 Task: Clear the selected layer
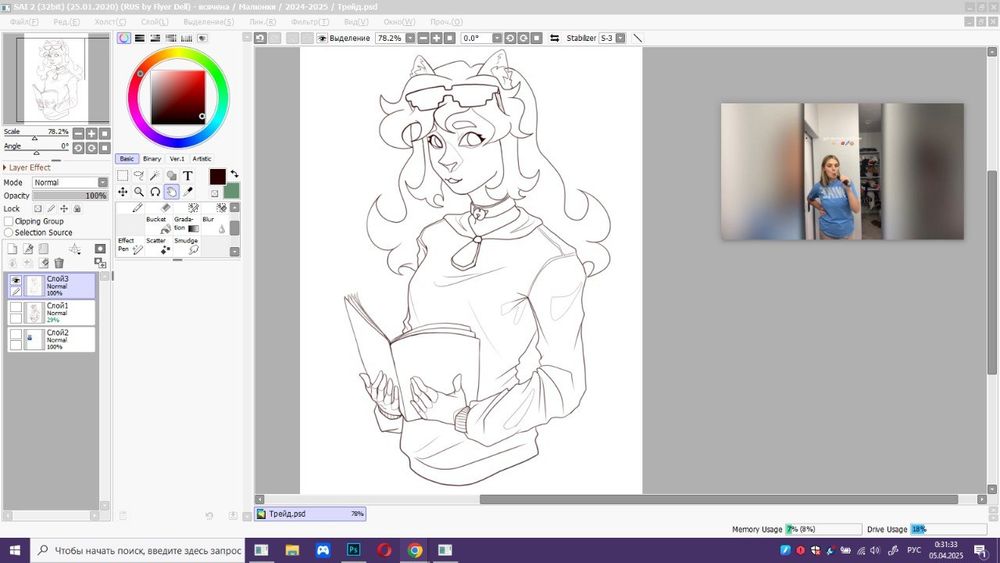[43, 263]
